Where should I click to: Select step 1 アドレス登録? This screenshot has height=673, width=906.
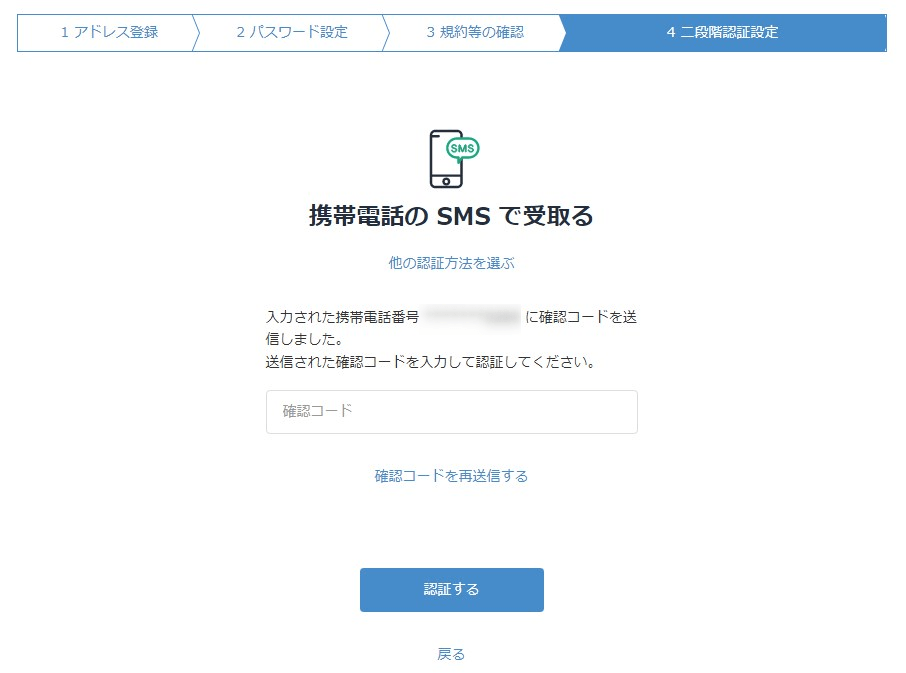pyautogui.click(x=109, y=32)
